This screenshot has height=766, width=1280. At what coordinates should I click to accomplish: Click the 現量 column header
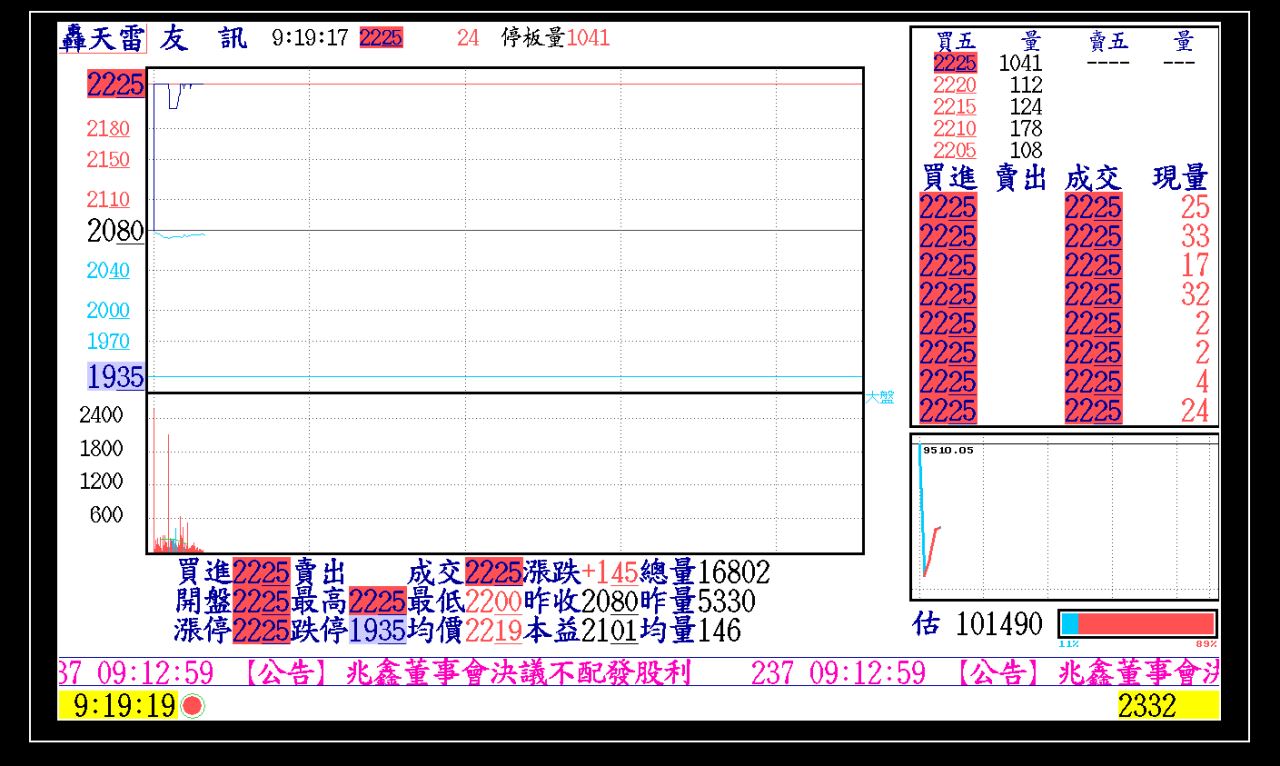click(1180, 178)
